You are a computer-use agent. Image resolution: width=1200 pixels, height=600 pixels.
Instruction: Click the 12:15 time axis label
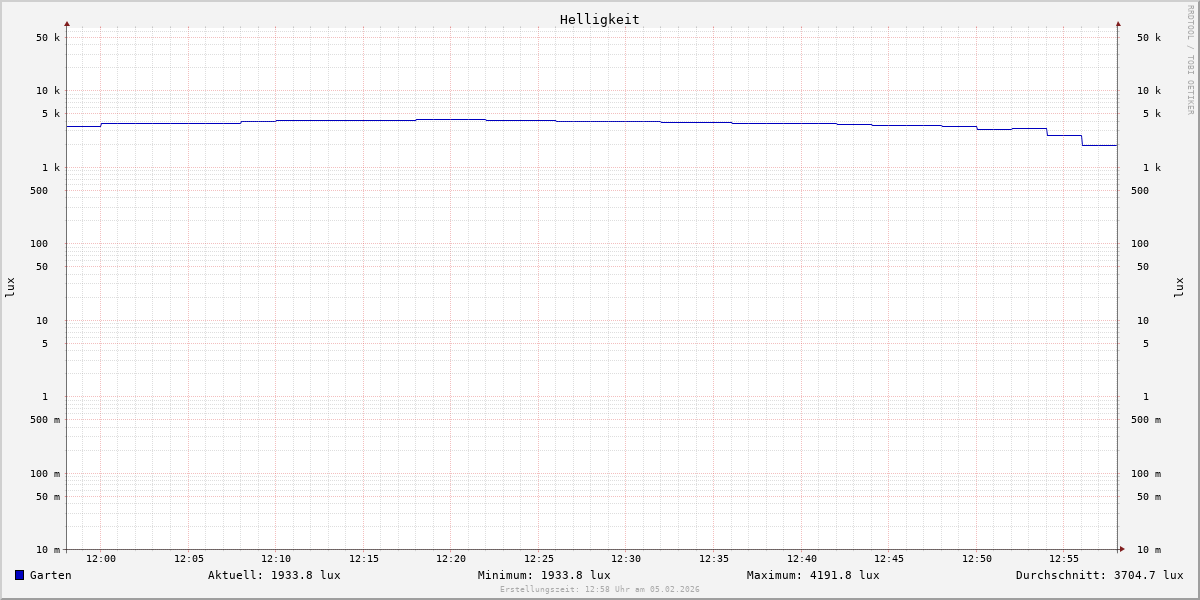click(x=364, y=559)
